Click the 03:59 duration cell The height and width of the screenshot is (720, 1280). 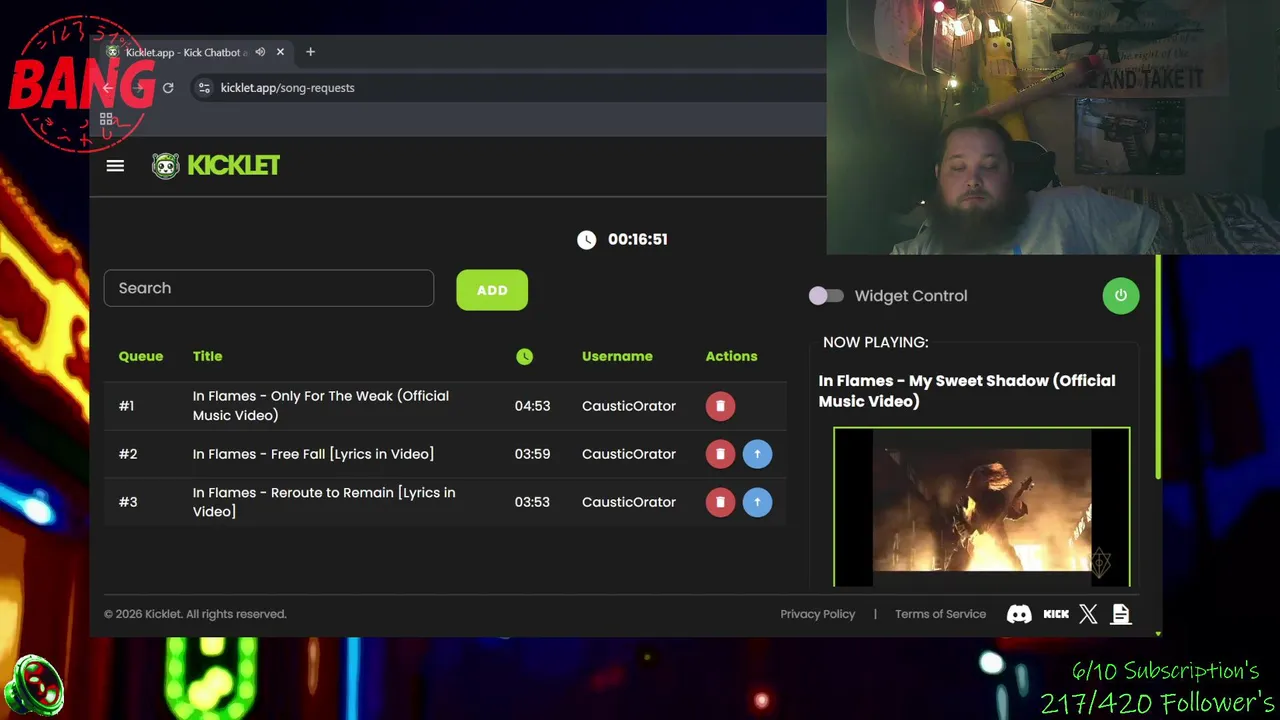click(x=532, y=454)
